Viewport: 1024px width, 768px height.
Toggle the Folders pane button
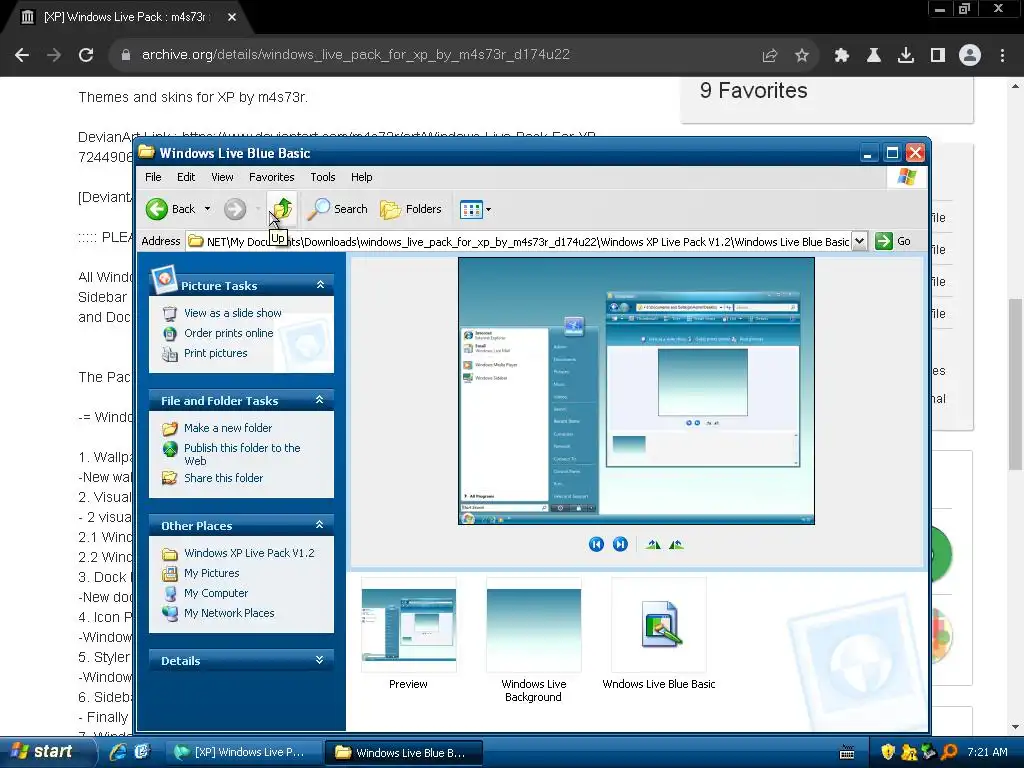[411, 209]
